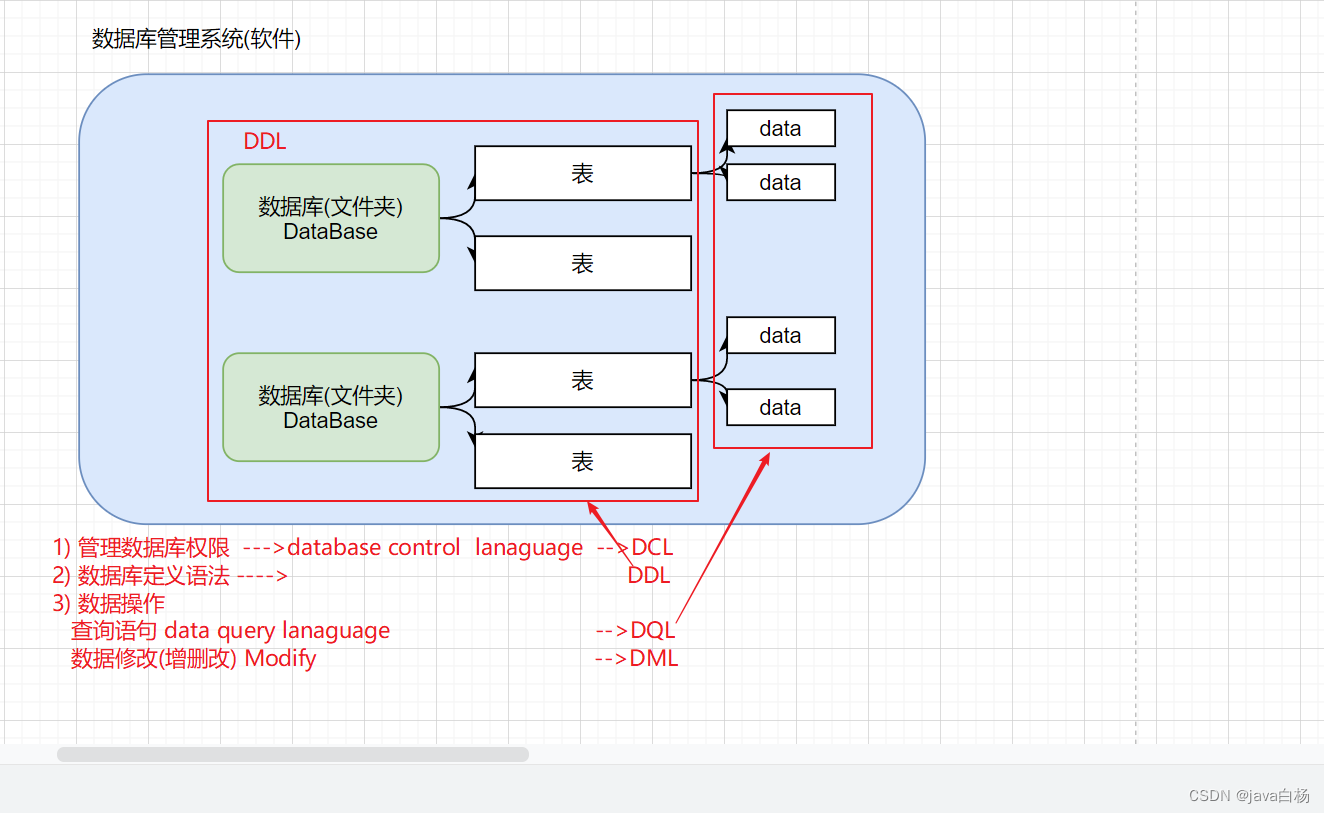Select the lower green 数据库(文件夹) DataBase box
This screenshot has height=813, width=1324.
[331, 407]
